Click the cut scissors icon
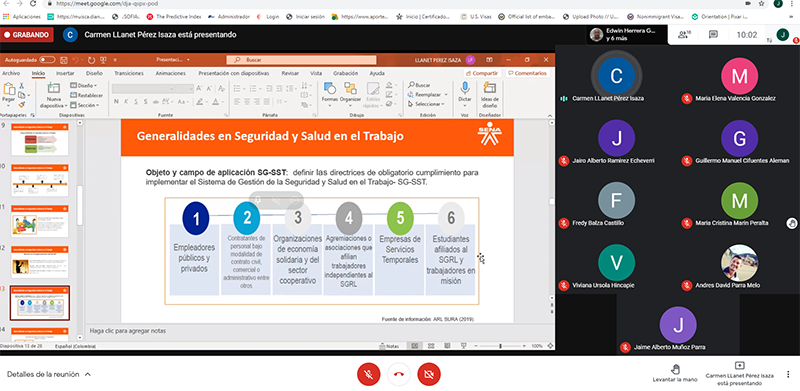Viewport: 800px width, 391px height. (21, 86)
